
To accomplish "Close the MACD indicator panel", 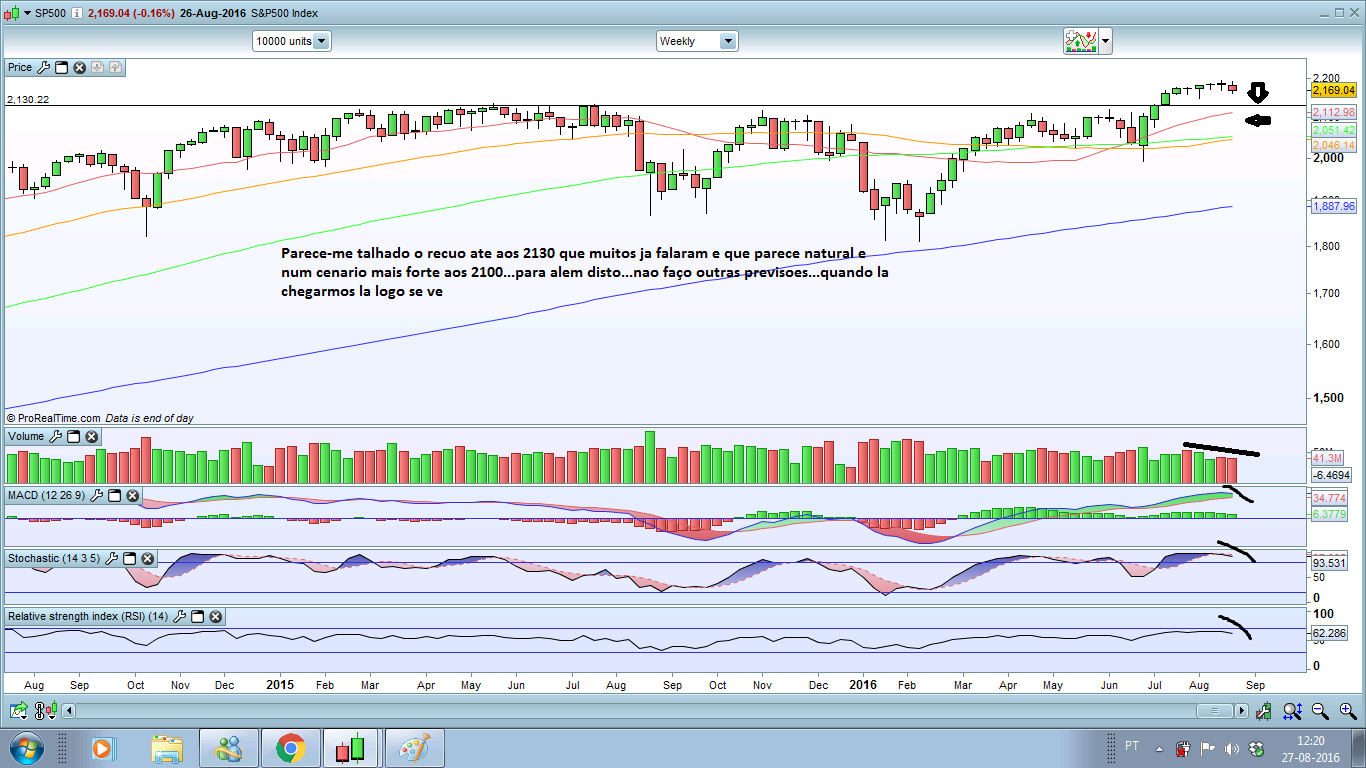I will coord(132,496).
